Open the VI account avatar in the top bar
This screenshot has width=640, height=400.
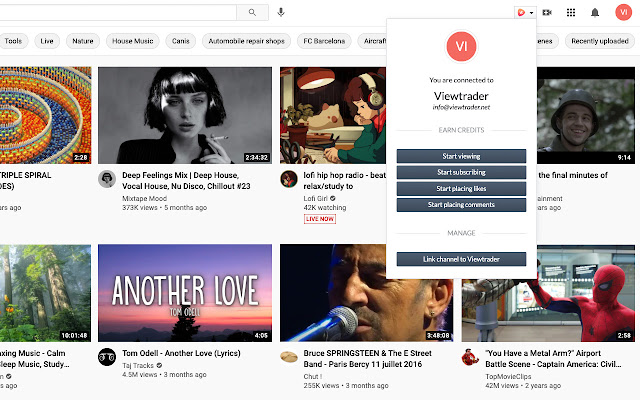(623, 12)
